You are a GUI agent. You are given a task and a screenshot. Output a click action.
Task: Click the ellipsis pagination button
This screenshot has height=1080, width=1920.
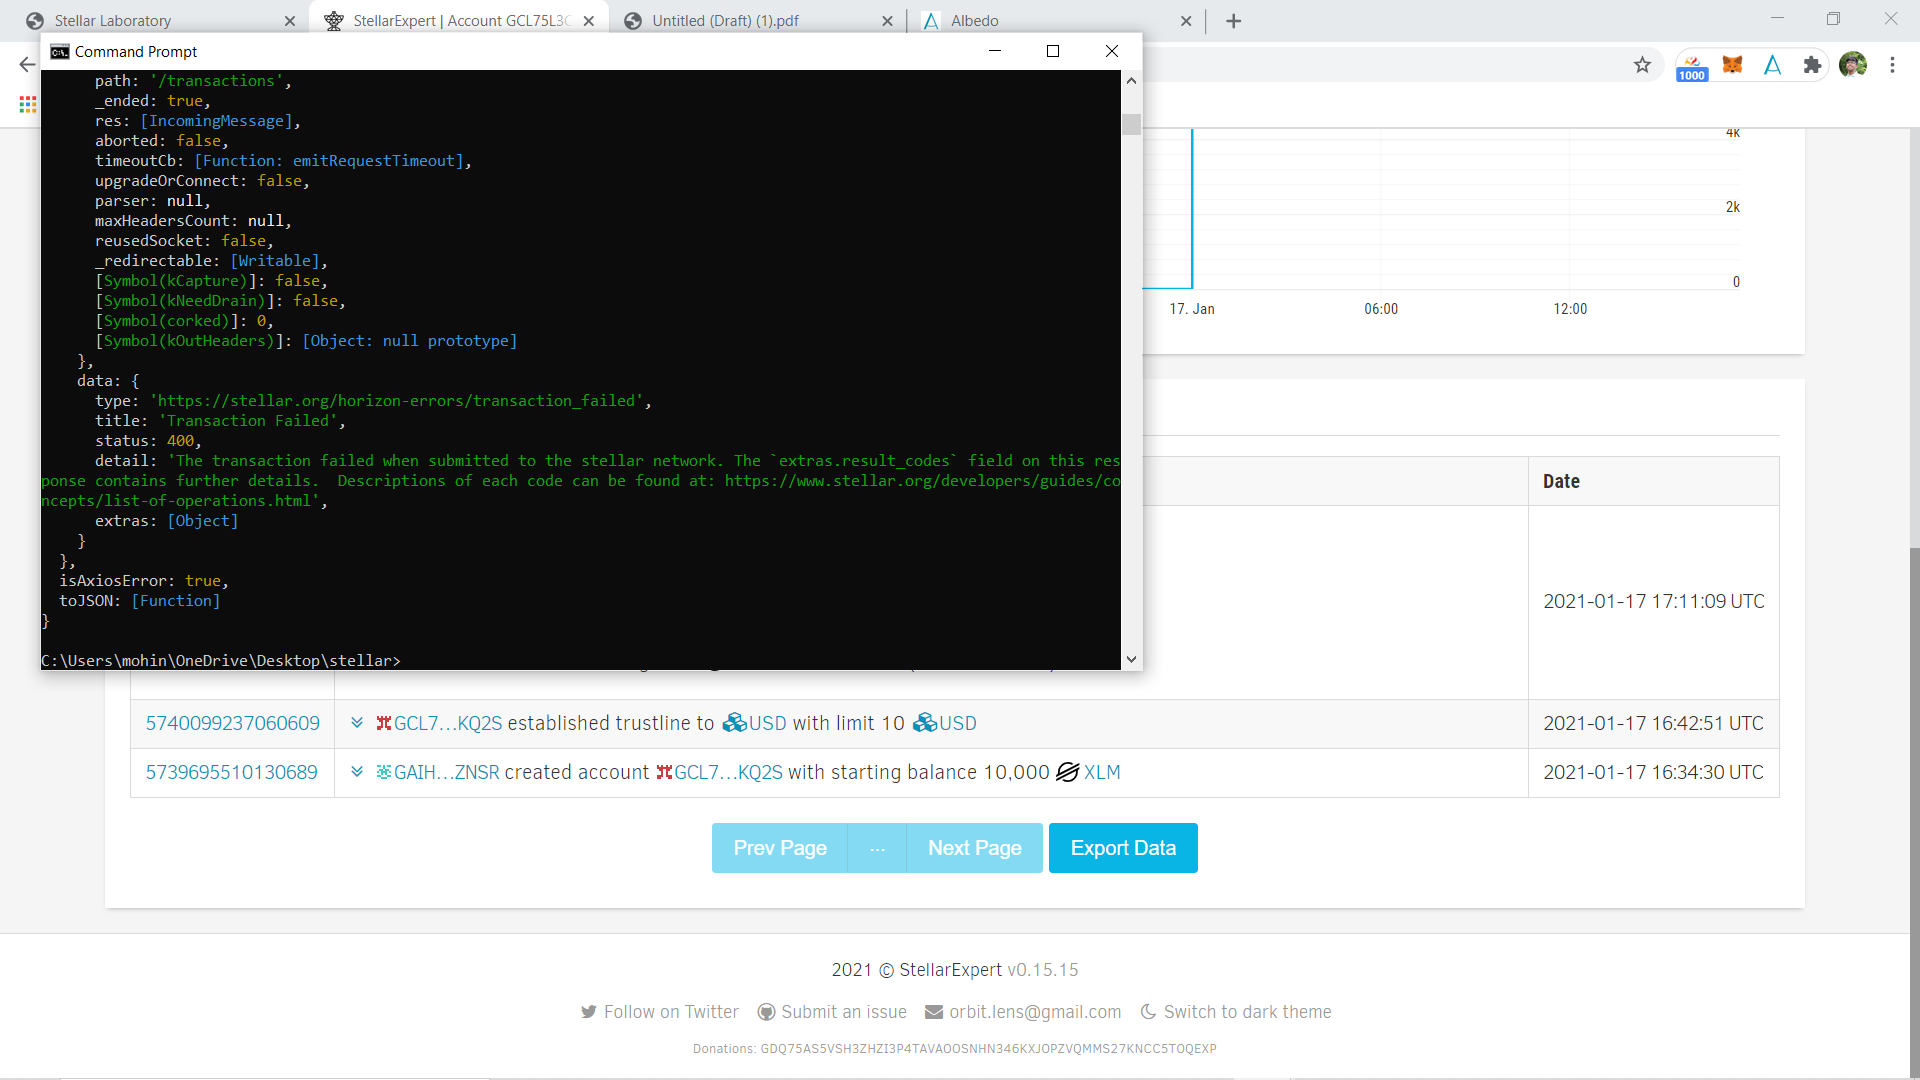[x=877, y=848]
